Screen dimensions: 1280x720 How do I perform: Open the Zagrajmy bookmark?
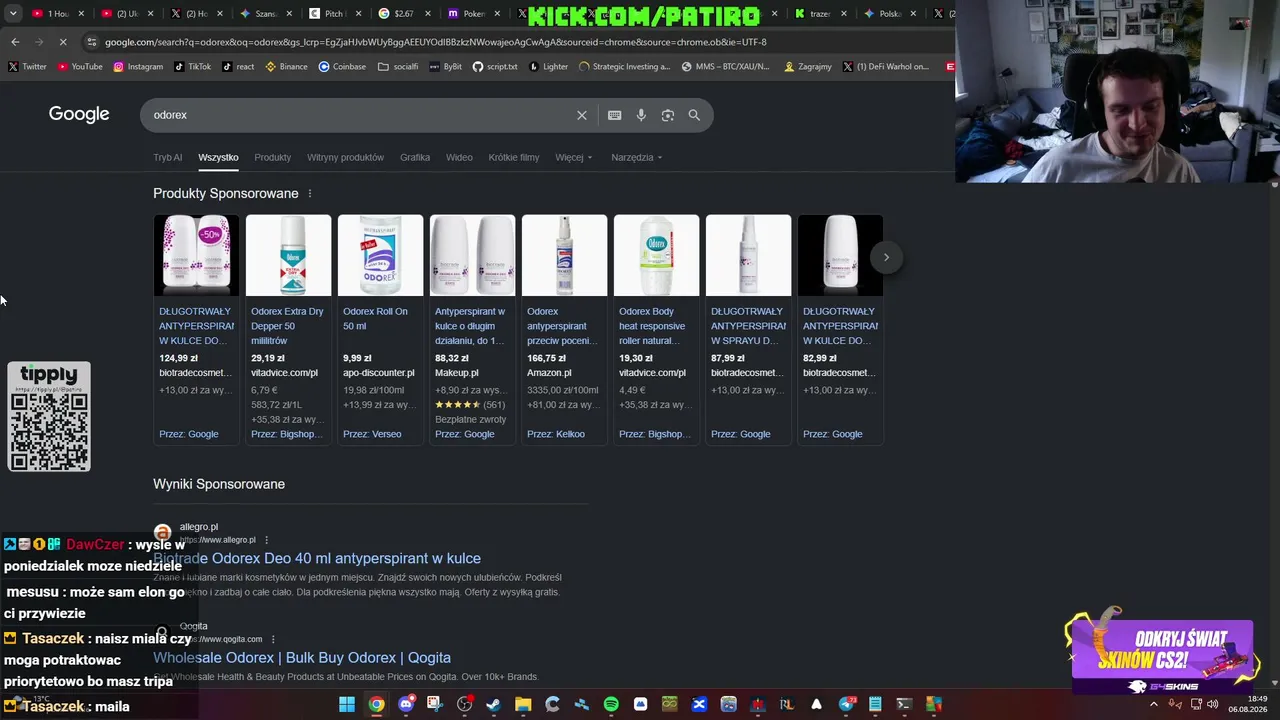(808, 67)
